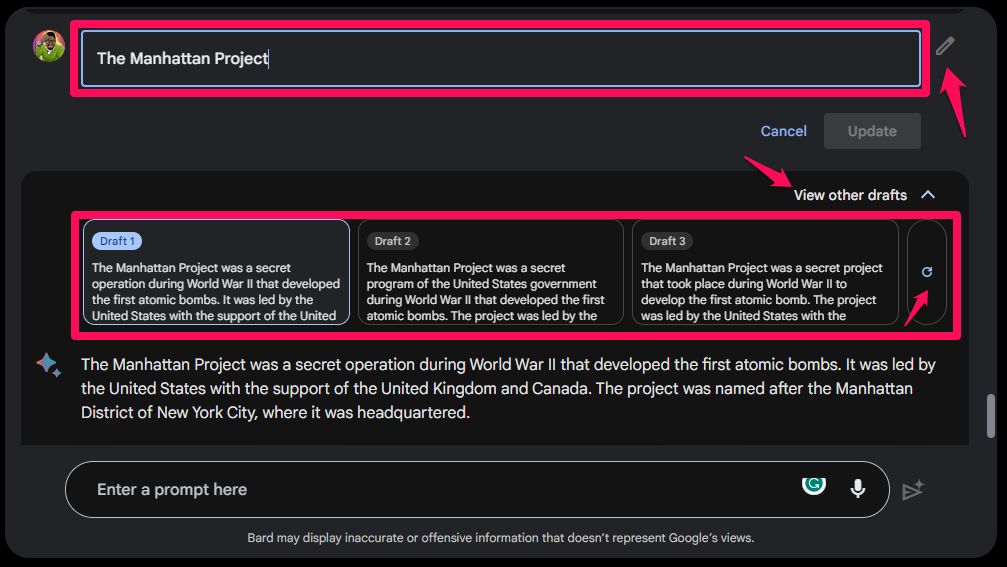Click the vertical scrollbar thumb

click(991, 416)
